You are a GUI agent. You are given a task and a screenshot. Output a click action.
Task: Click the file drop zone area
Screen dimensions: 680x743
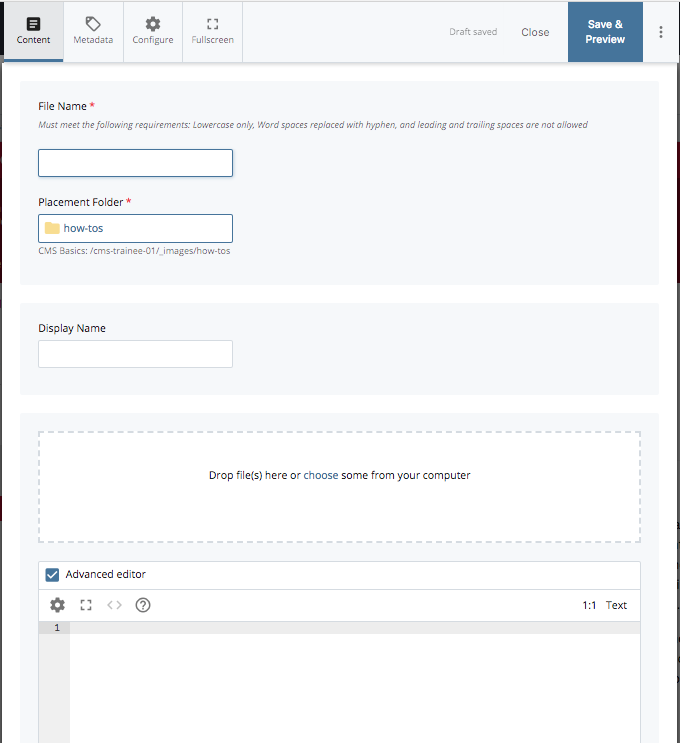pos(339,510)
